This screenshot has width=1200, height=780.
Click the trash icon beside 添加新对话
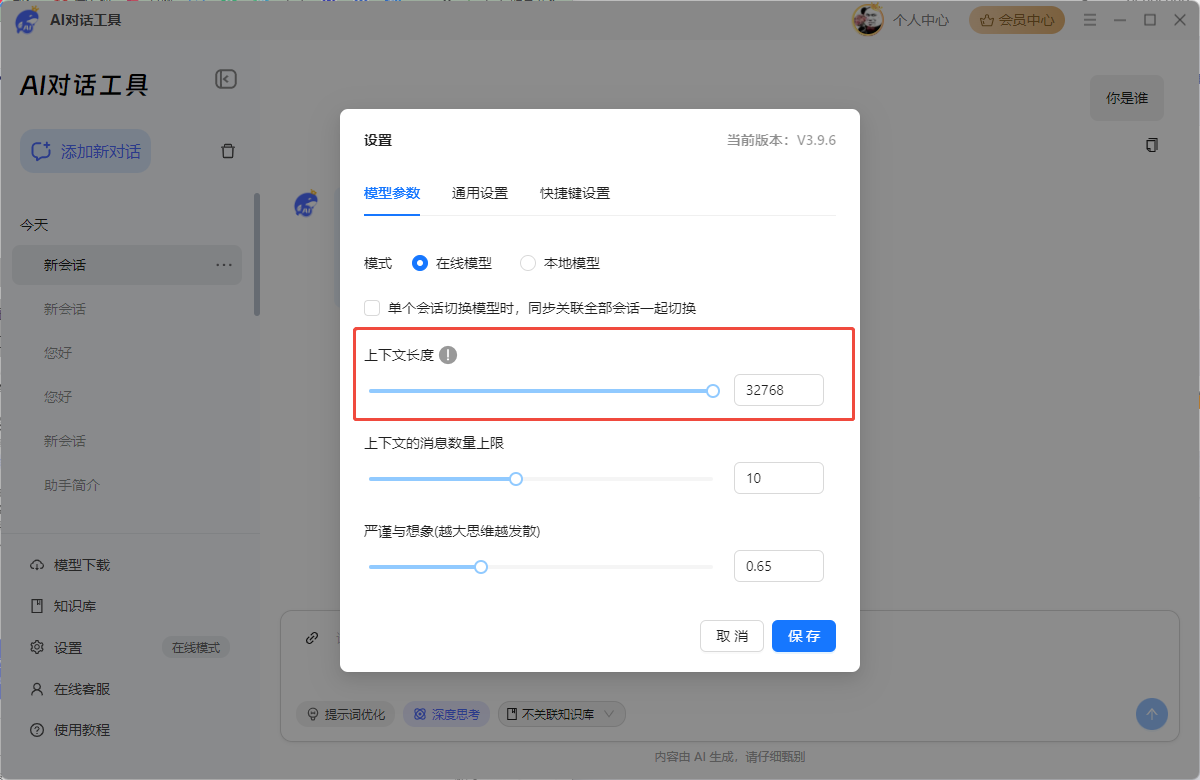coord(227,150)
